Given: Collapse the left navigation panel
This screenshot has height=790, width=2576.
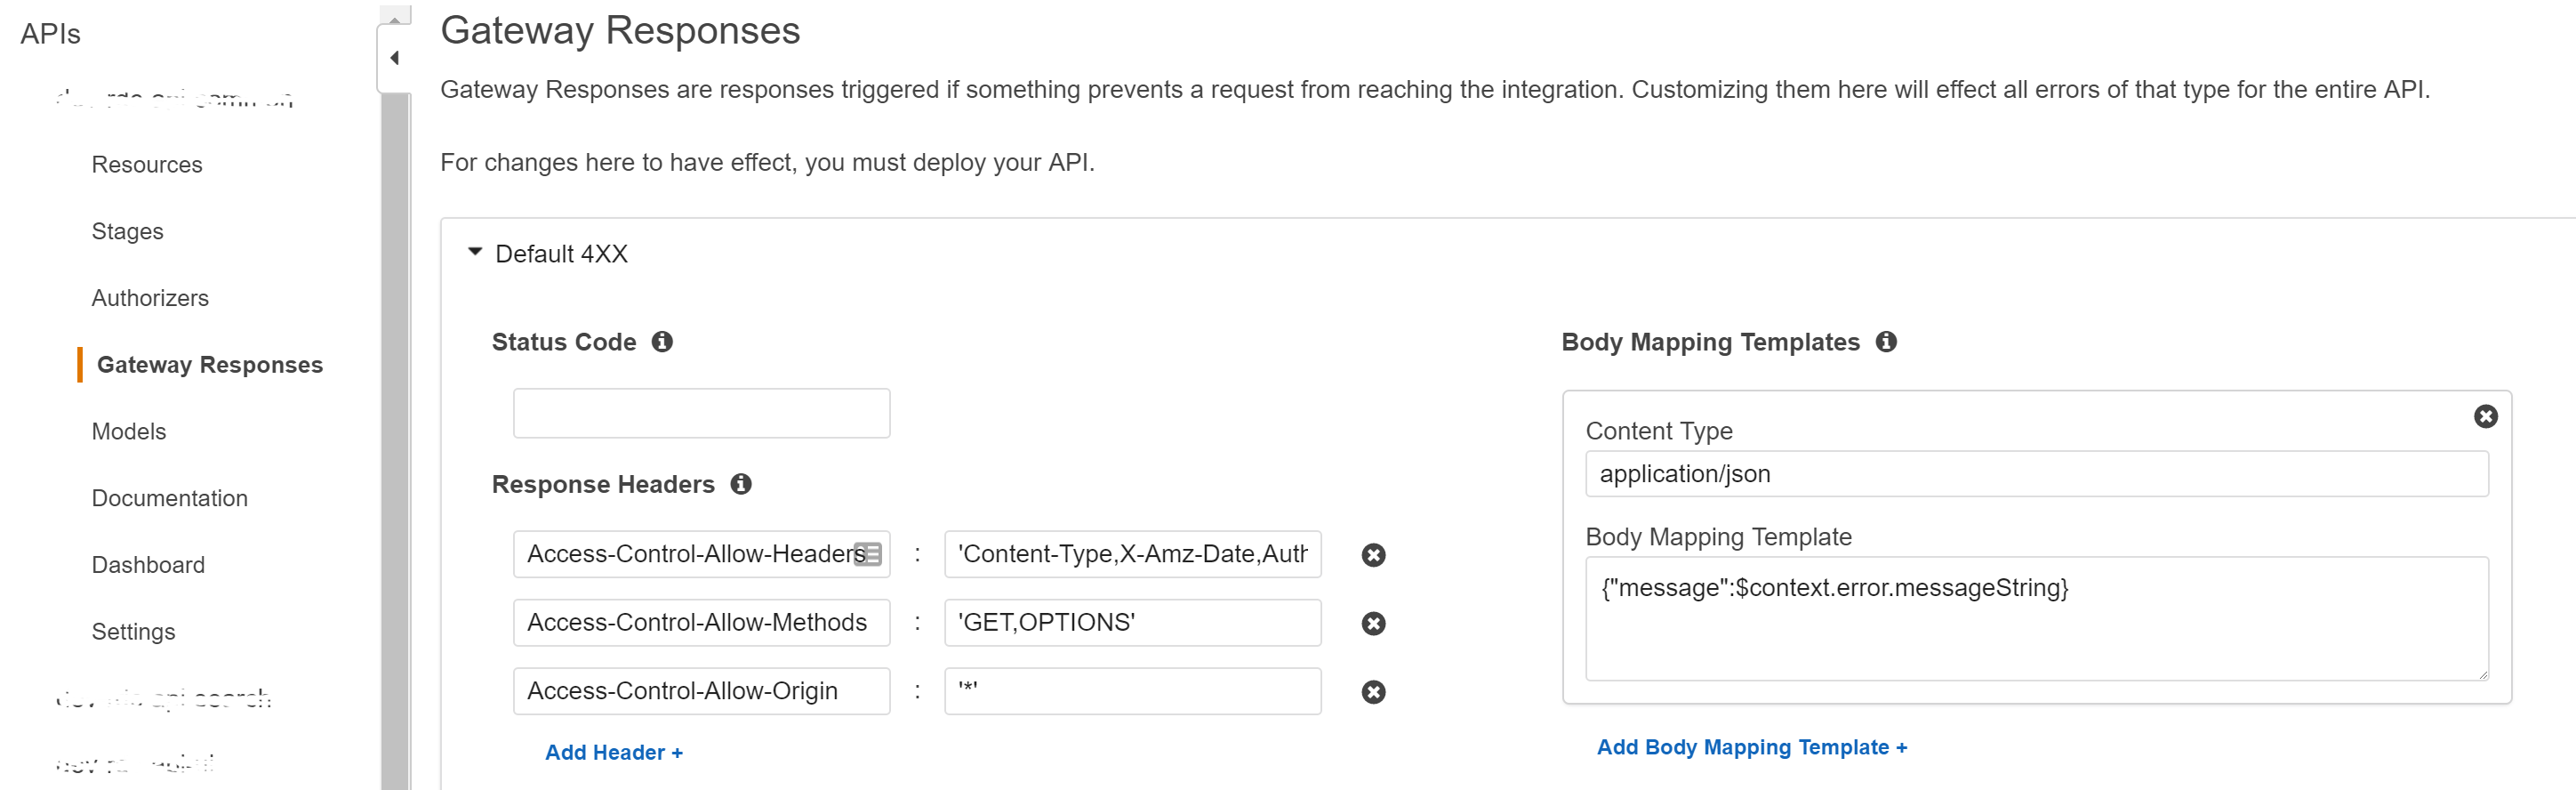Looking at the screenshot, I should click(395, 58).
